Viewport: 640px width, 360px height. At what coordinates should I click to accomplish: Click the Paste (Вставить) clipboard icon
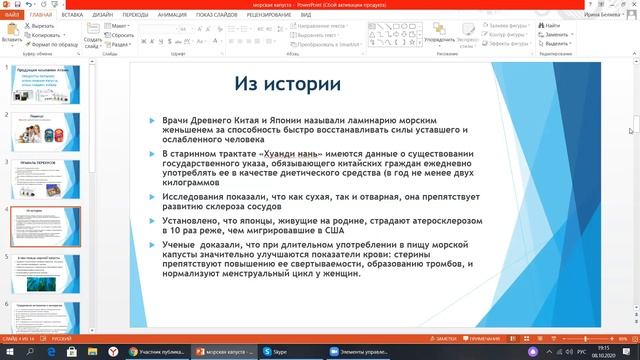coord(12,30)
